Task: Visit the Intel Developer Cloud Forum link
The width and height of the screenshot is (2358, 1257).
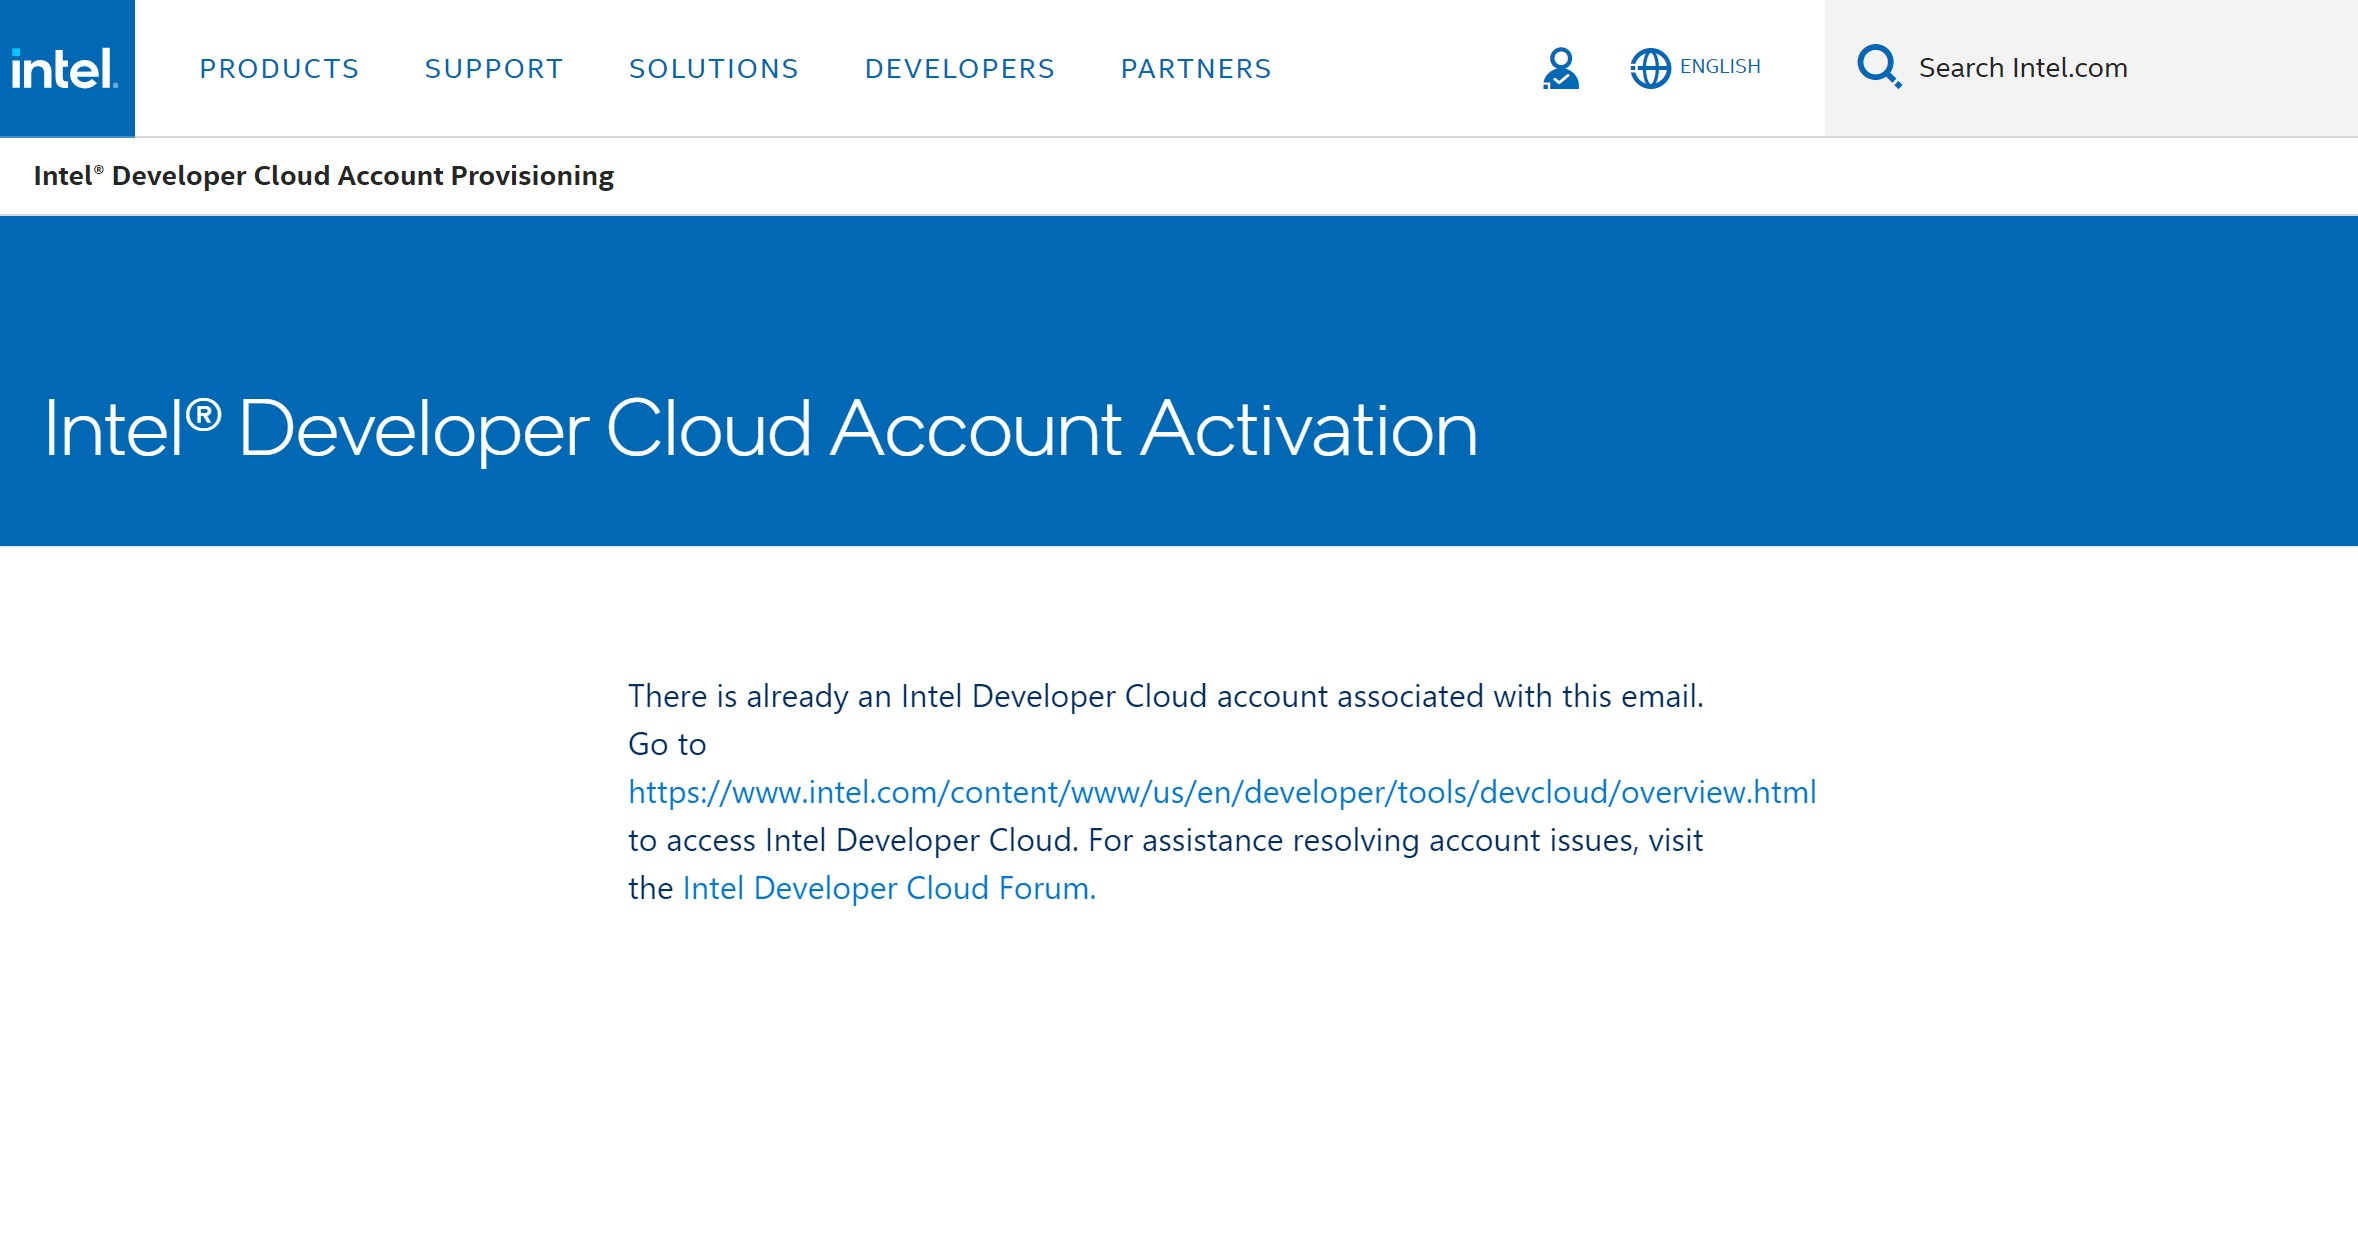Action: pos(888,888)
